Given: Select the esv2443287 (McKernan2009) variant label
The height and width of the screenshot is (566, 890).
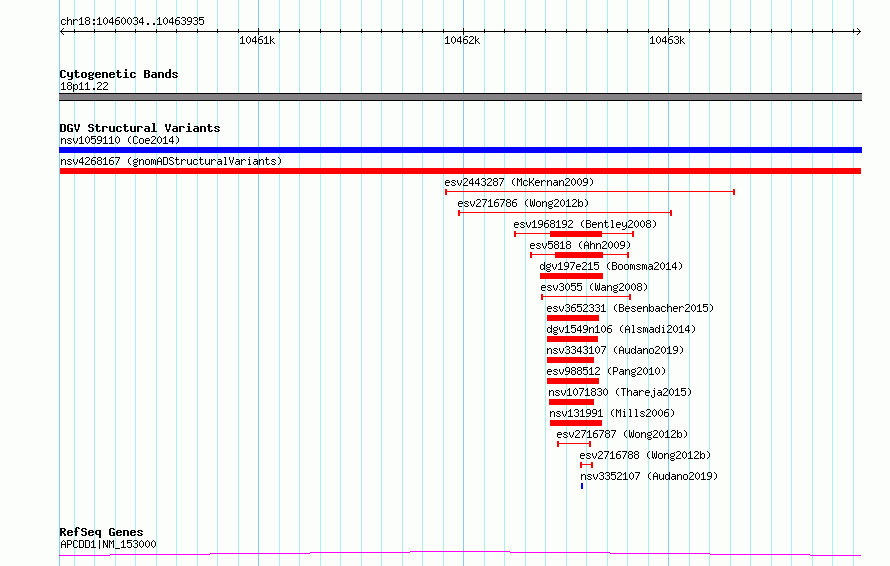Looking at the screenshot, I should (519, 182).
